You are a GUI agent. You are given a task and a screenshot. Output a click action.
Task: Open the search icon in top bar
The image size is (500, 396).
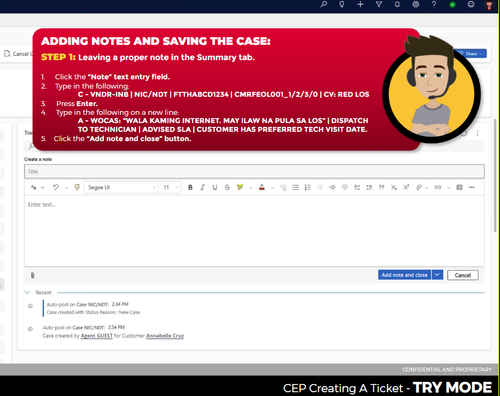[323, 4]
